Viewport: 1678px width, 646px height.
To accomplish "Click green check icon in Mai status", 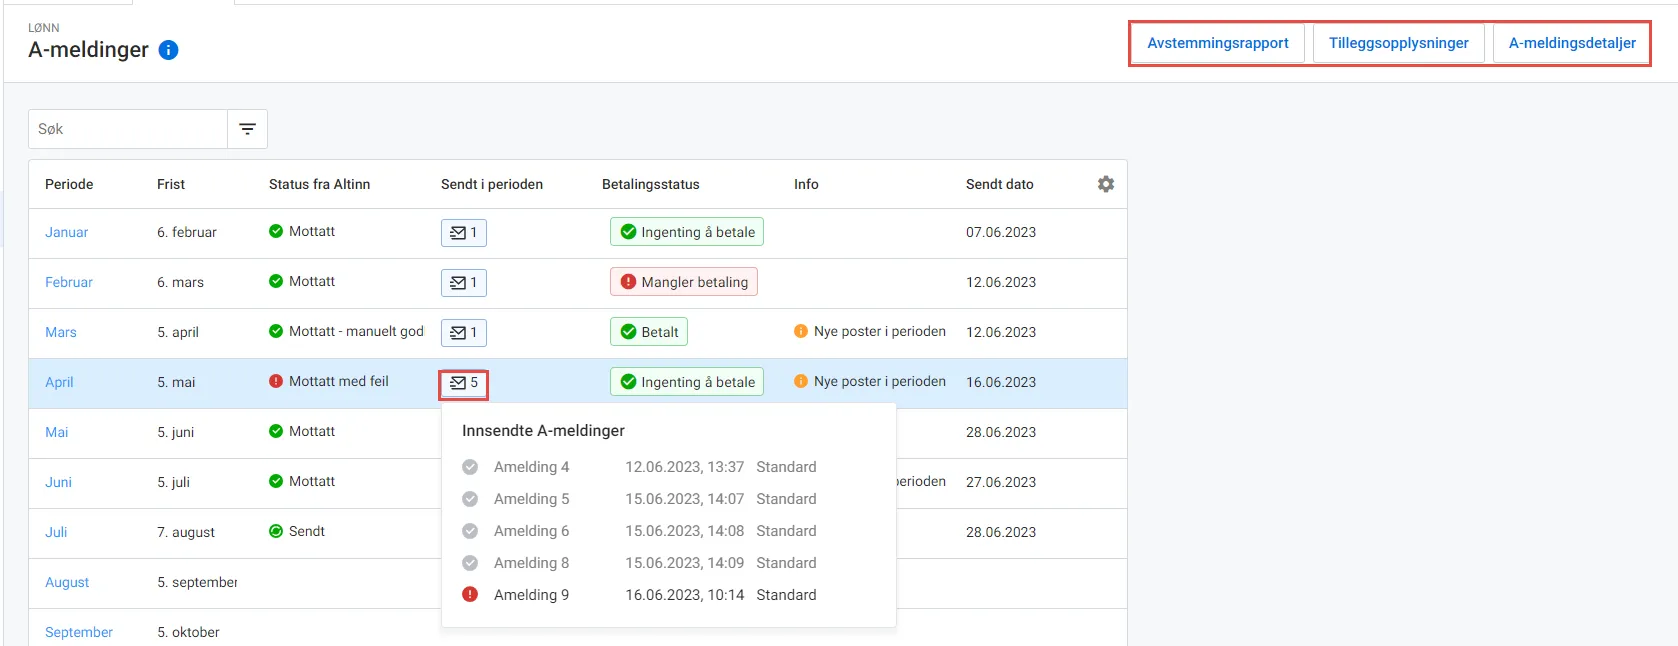I will pos(276,431).
